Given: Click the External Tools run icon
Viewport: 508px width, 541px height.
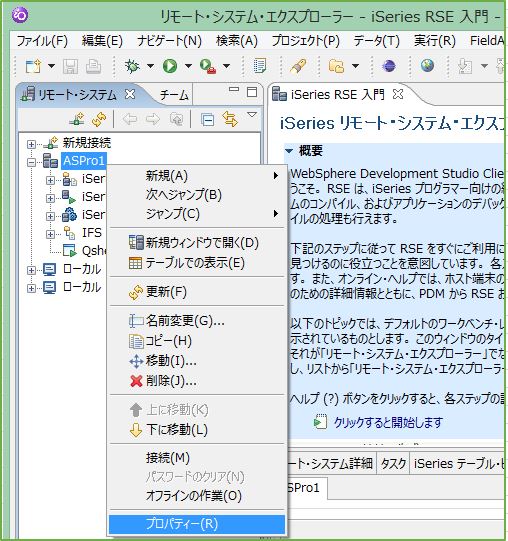Looking at the screenshot, I should [208, 66].
